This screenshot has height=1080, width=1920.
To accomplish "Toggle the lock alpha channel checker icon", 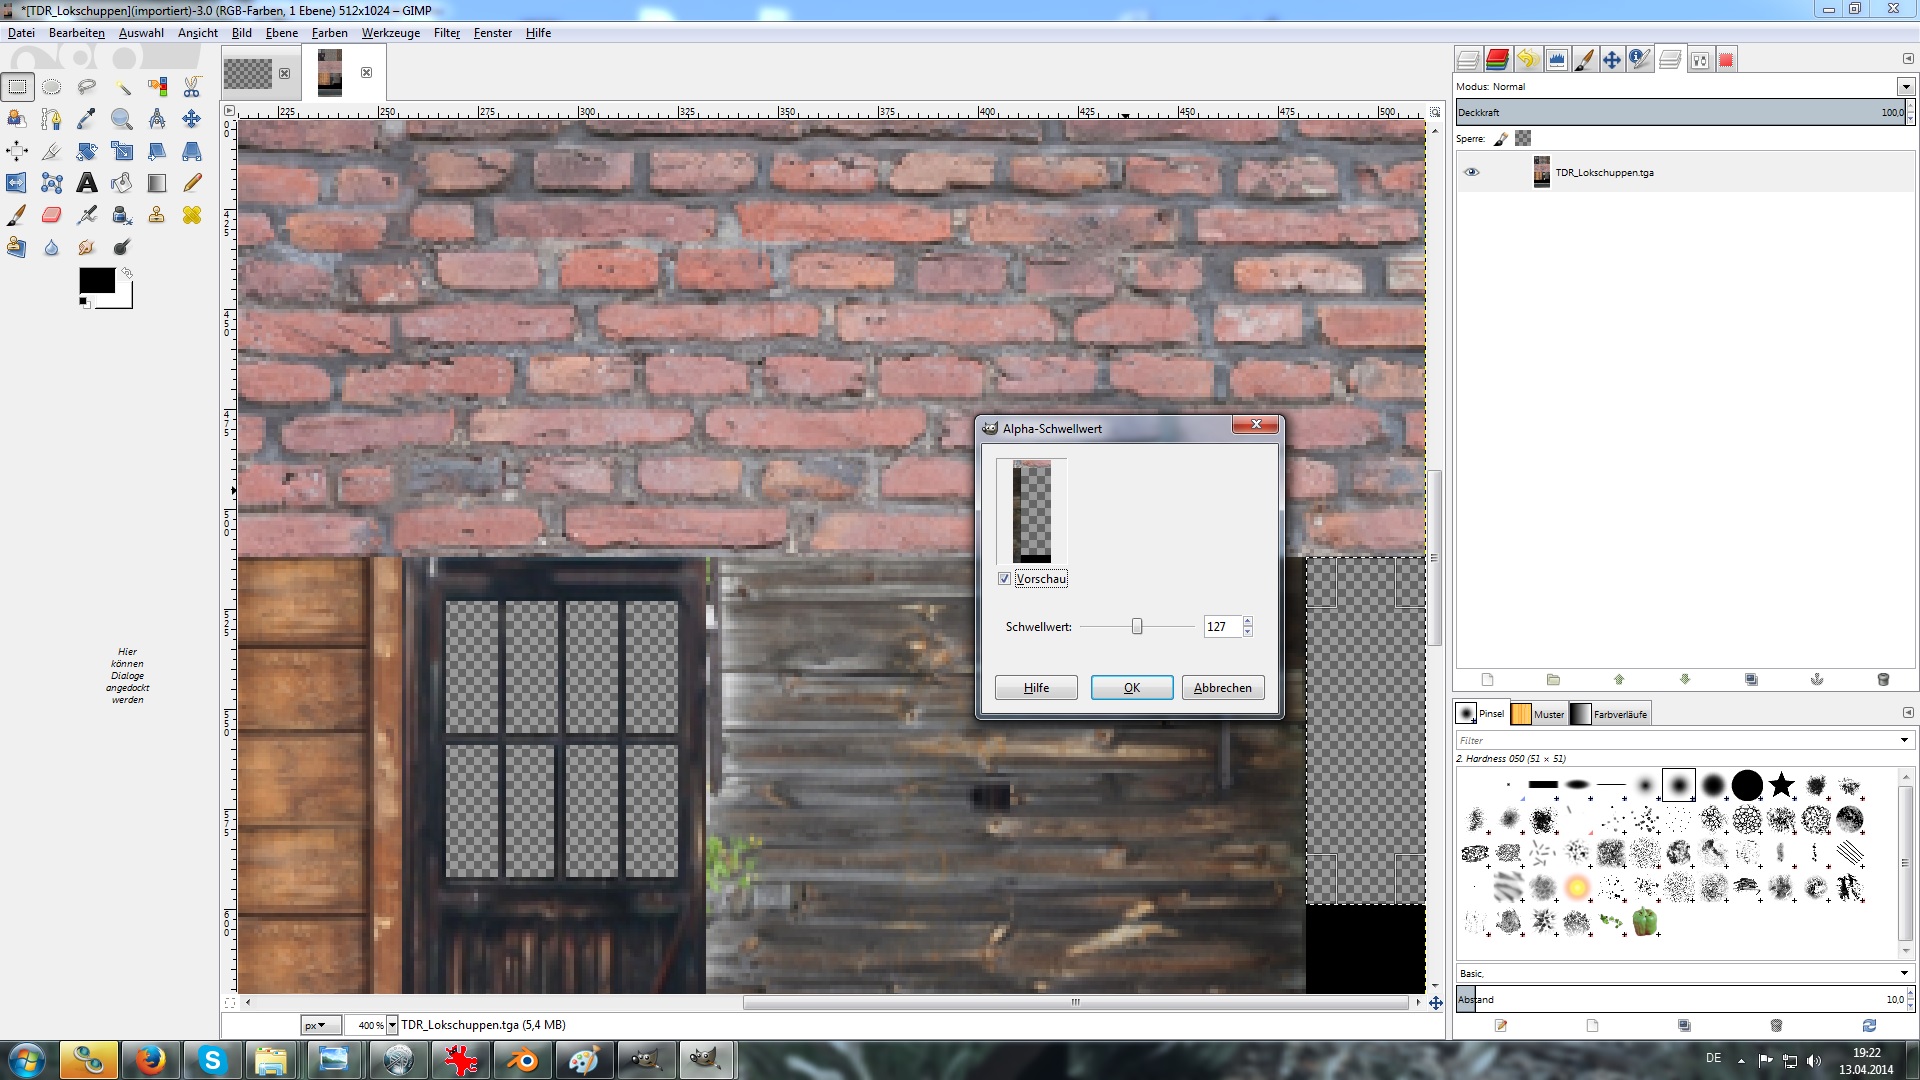I will coord(1523,139).
